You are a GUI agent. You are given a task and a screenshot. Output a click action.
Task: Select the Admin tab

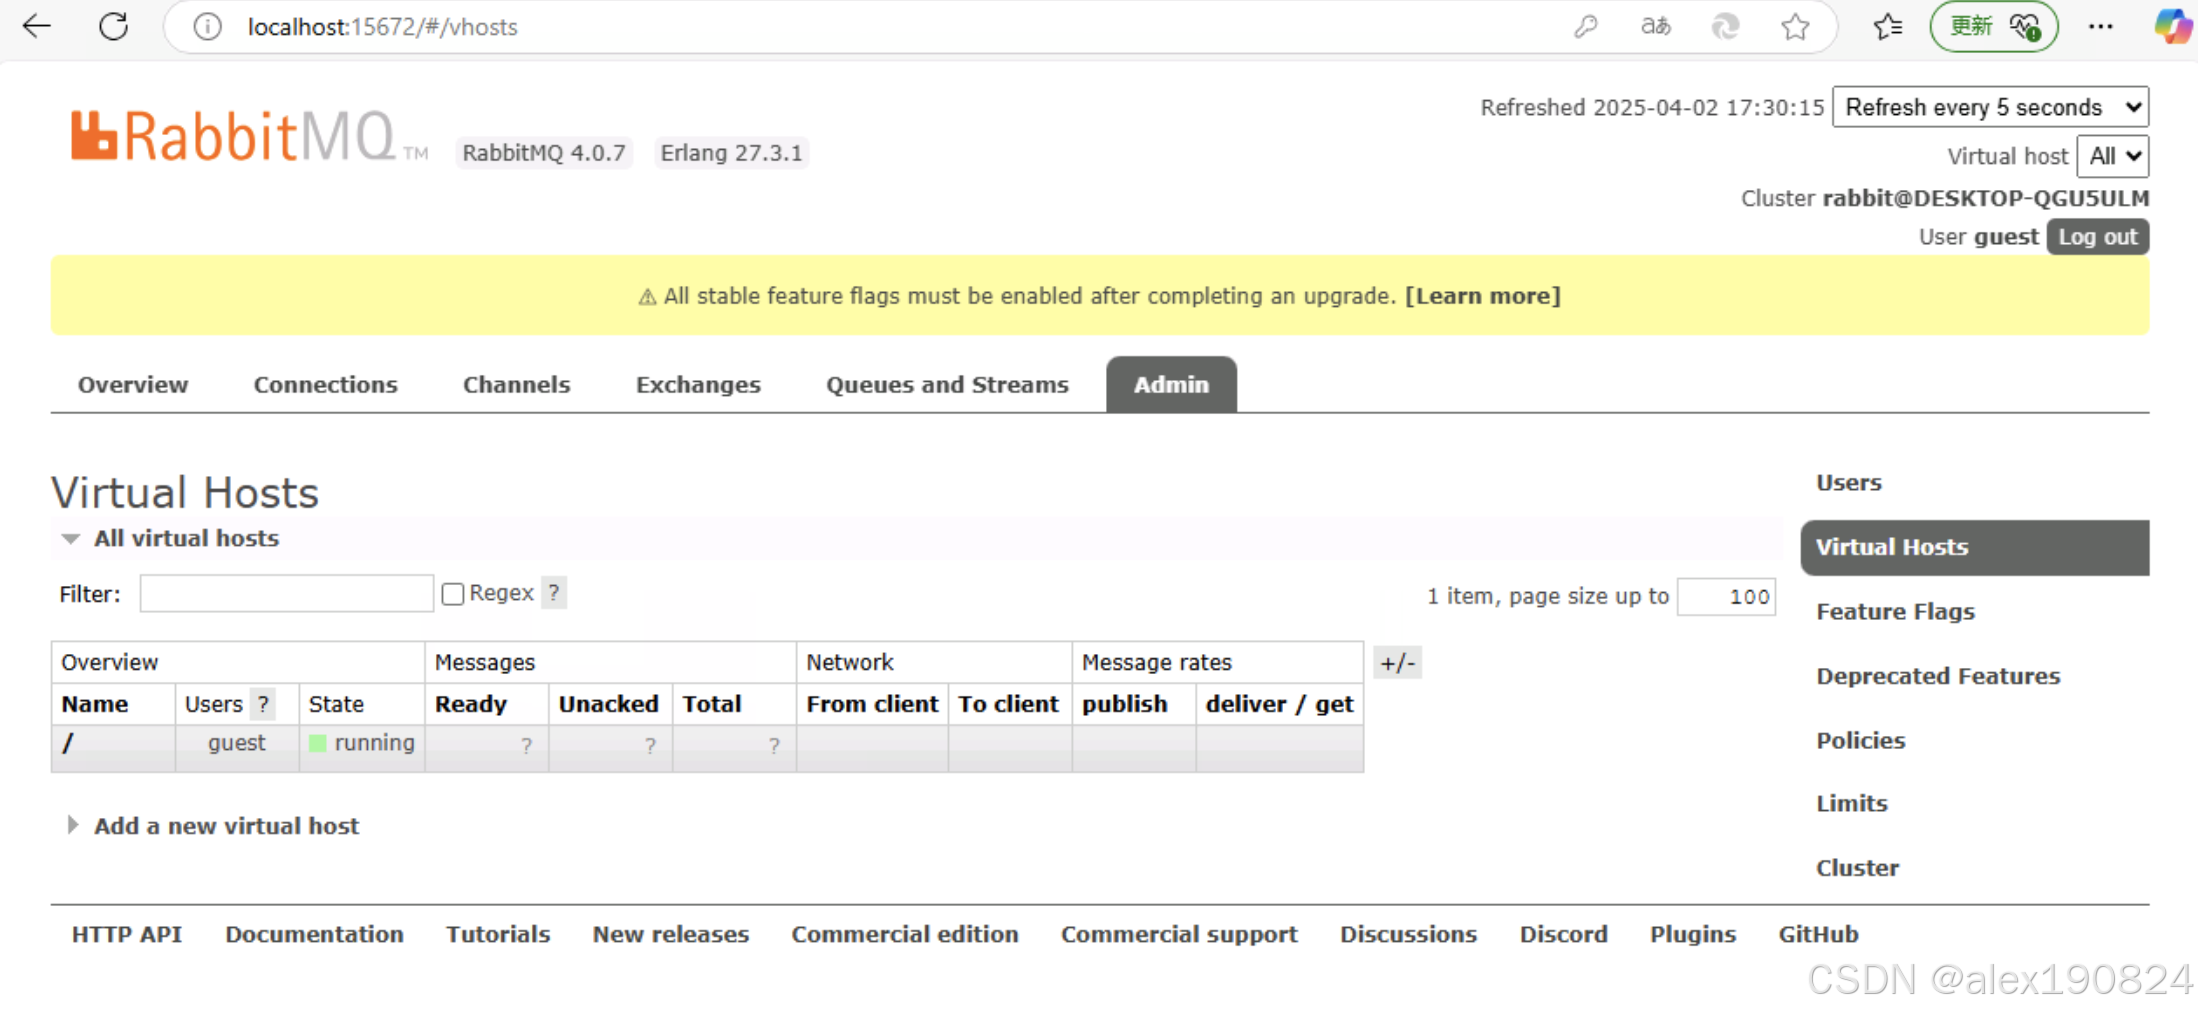(x=1171, y=385)
